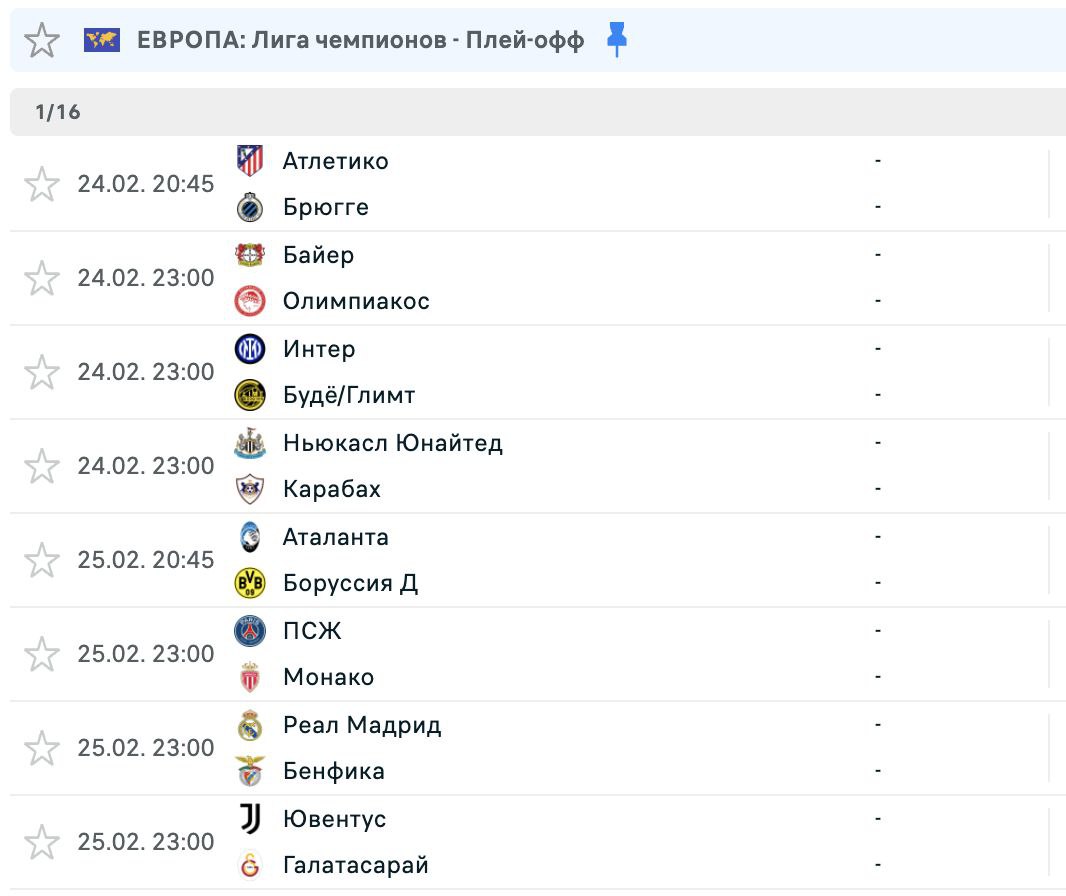The width and height of the screenshot is (1066, 896).
Task: Click the Bayer Leverkusen club logo
Action: [250, 255]
